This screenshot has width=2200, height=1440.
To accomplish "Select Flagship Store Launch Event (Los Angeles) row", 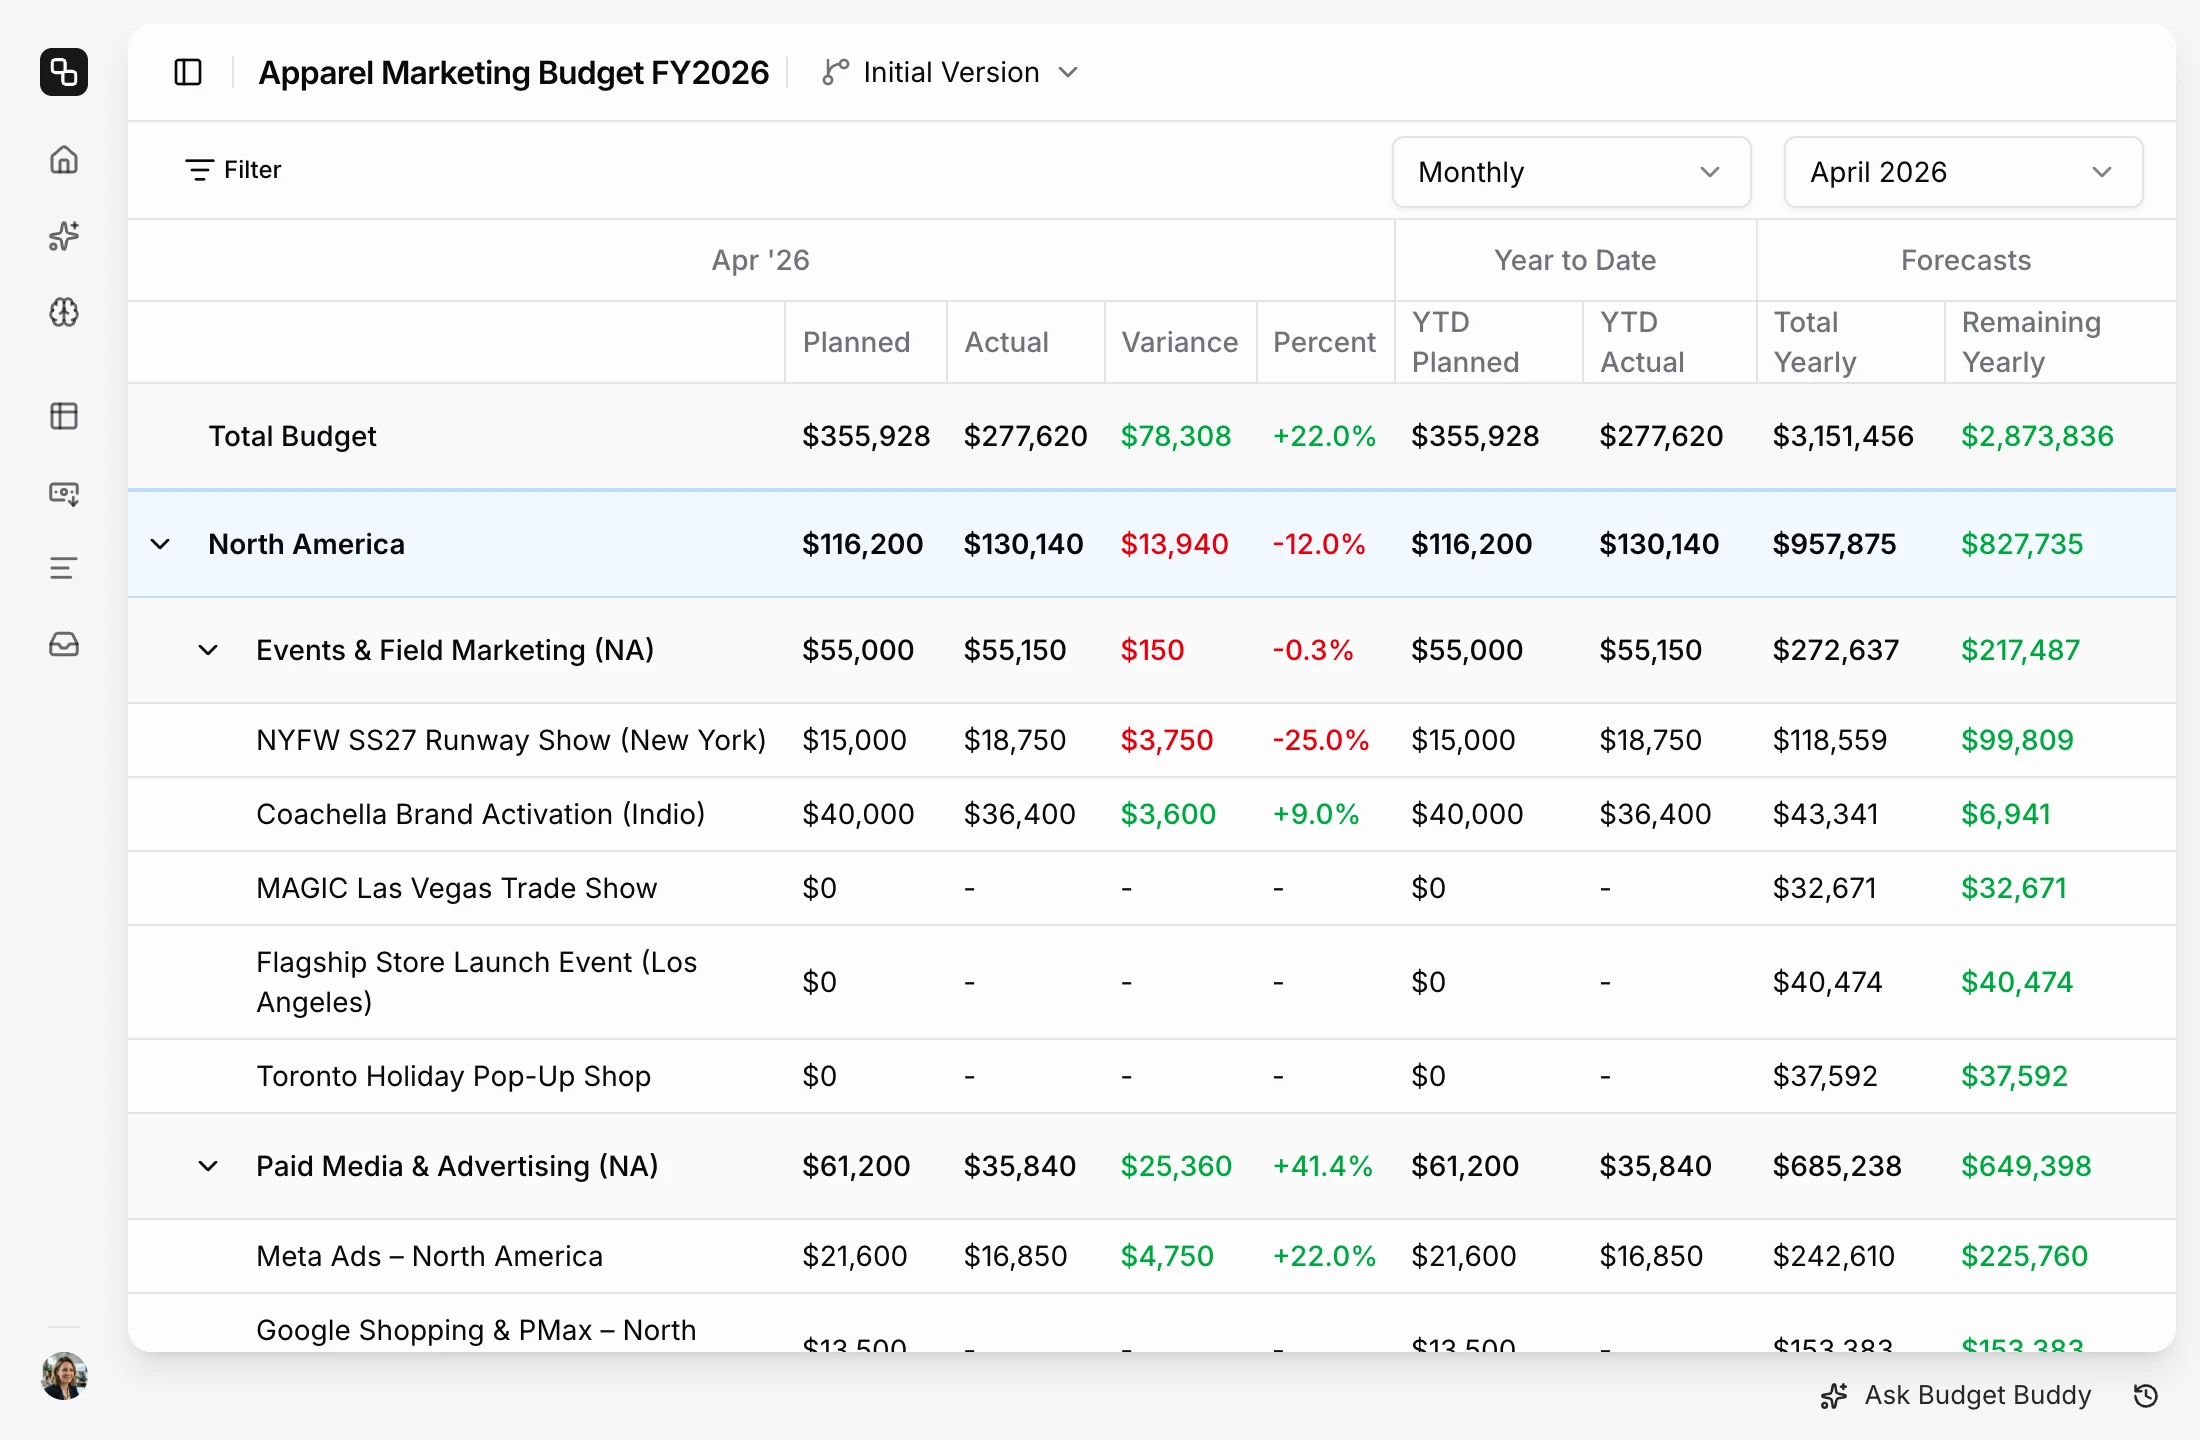I will 1151,982.
